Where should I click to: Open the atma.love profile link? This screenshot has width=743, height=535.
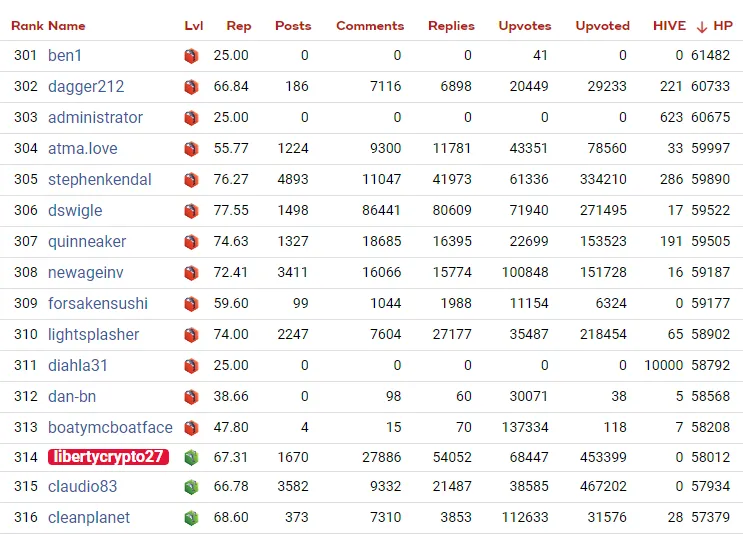tap(83, 148)
